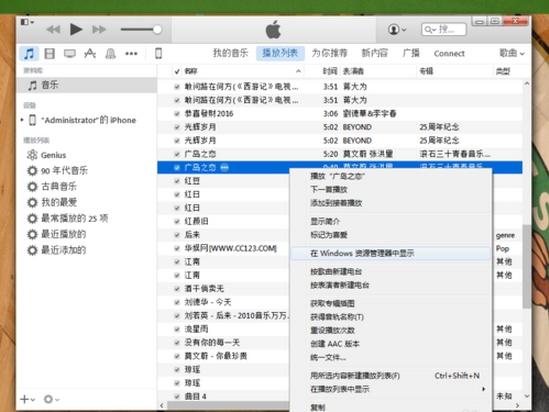This screenshot has height=412, width=549.
Task: Click the left arrow of the horizontal scrollbar
Action: point(161,406)
